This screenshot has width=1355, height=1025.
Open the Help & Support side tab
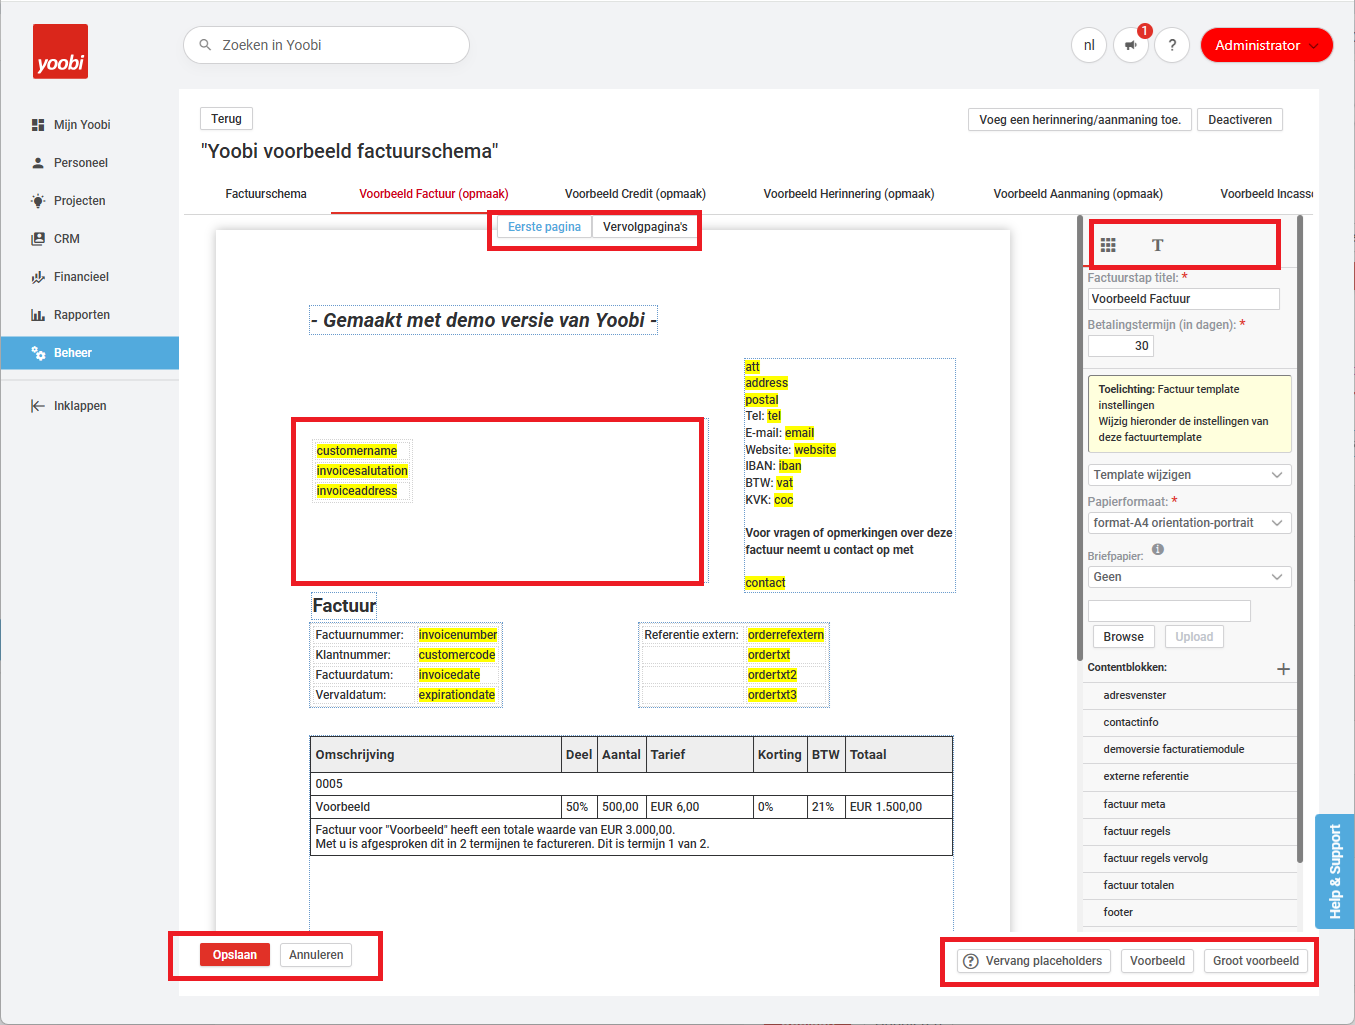tap(1334, 871)
